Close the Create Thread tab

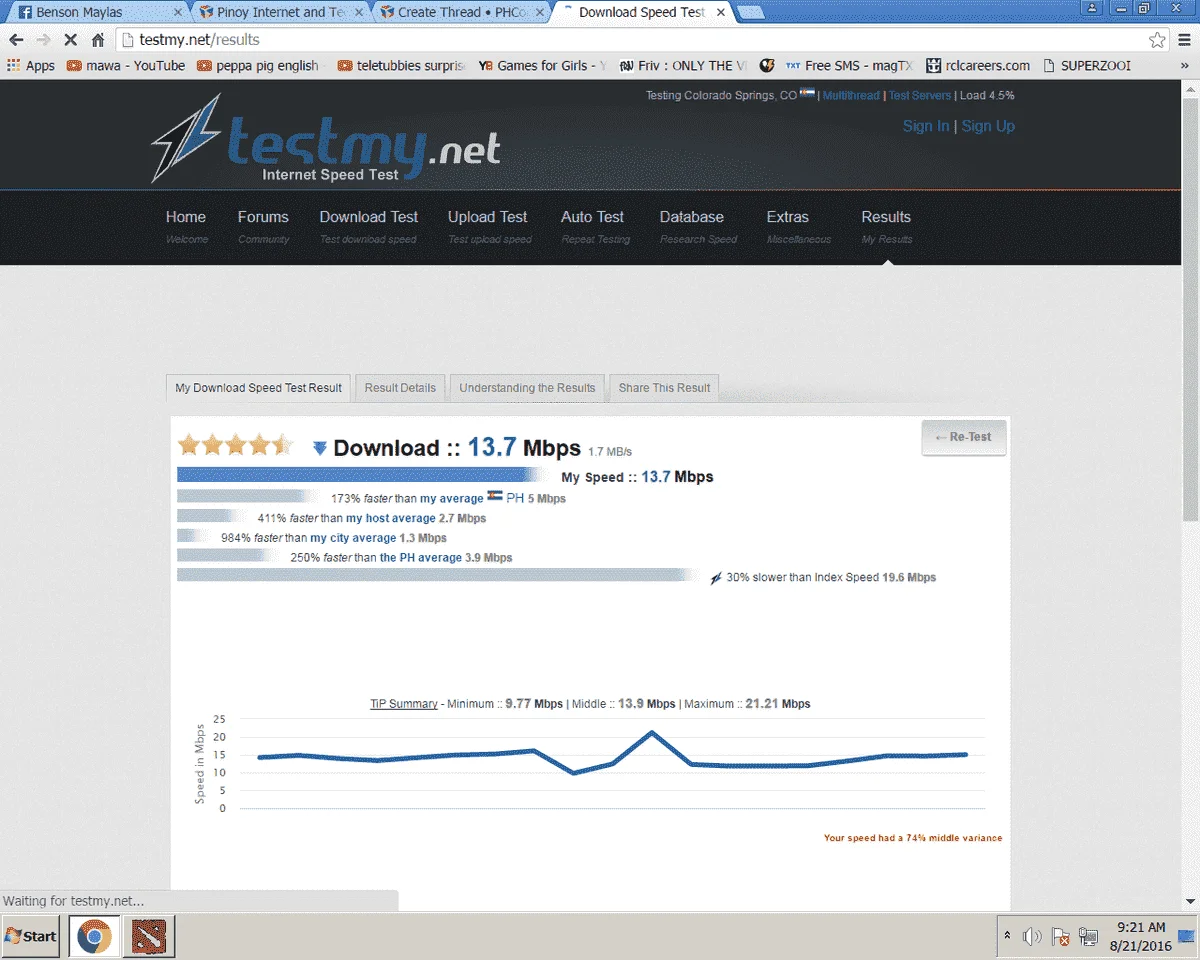pos(540,12)
